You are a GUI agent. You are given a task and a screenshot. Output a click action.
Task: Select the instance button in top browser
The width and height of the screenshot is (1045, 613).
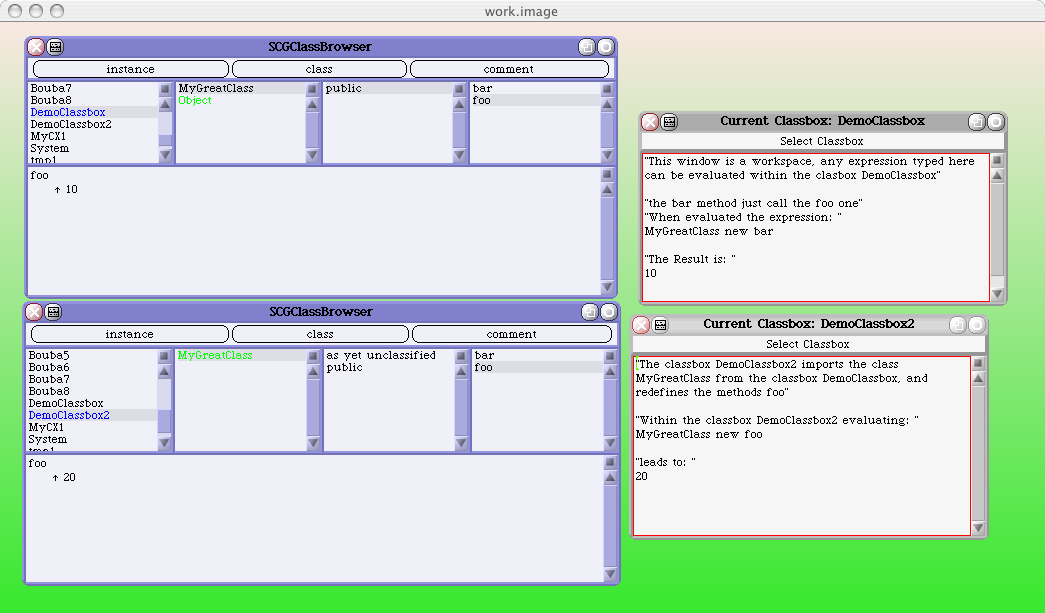[x=130, y=69]
